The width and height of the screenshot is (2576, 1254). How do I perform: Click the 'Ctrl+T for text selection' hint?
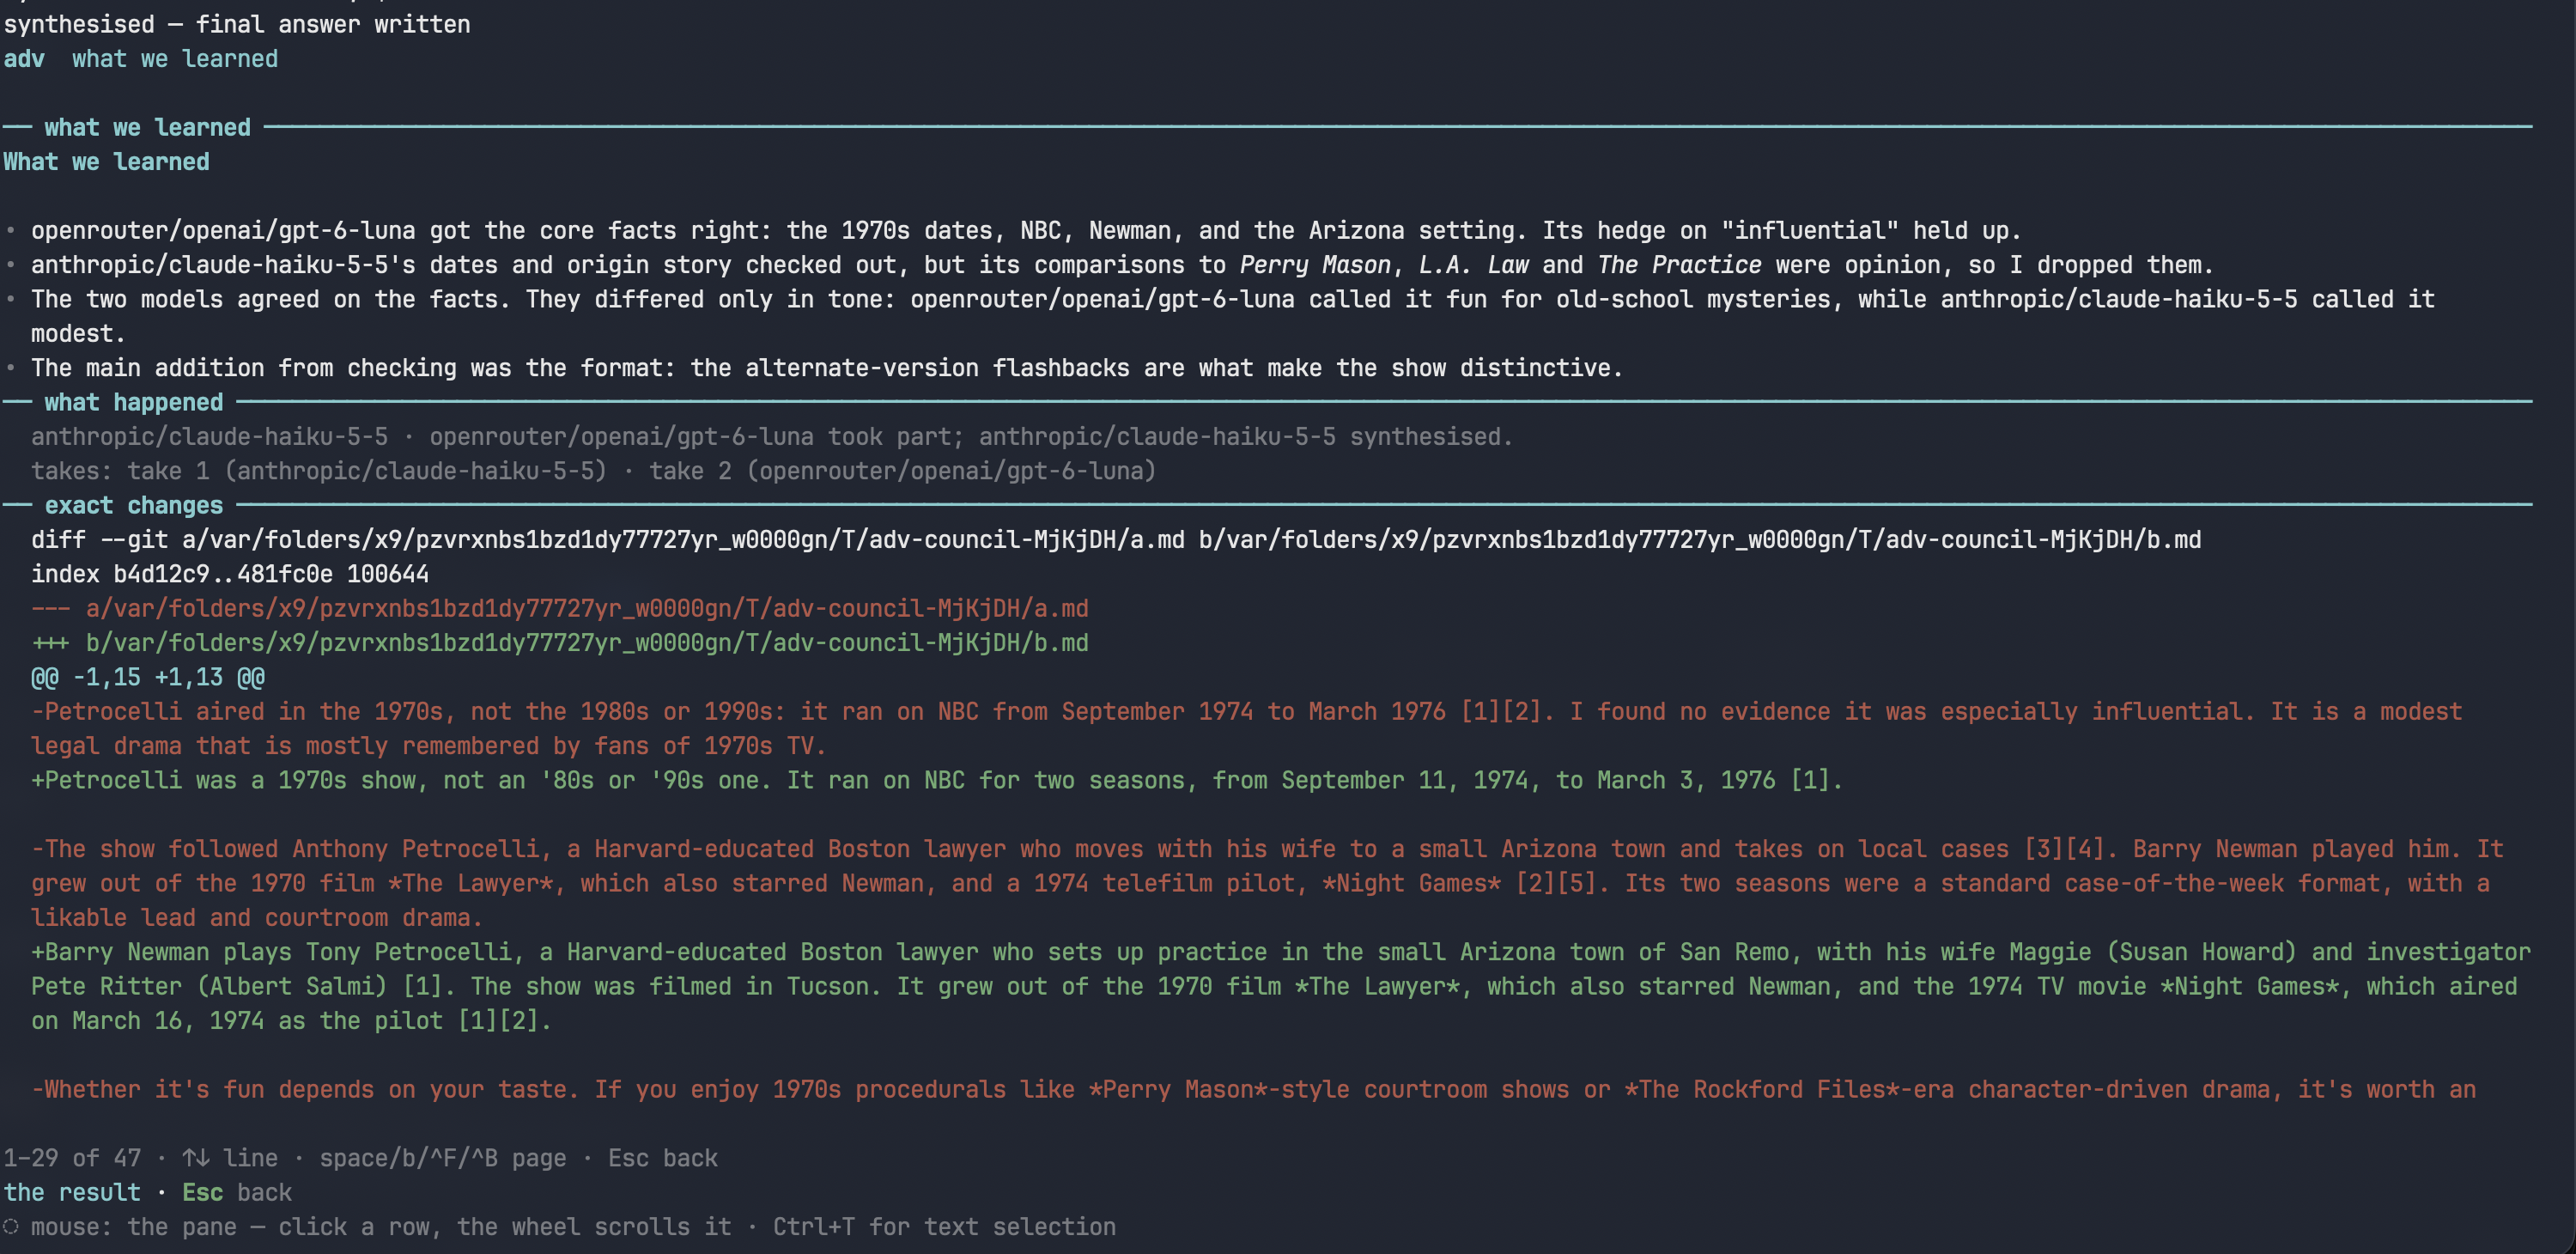click(944, 1226)
